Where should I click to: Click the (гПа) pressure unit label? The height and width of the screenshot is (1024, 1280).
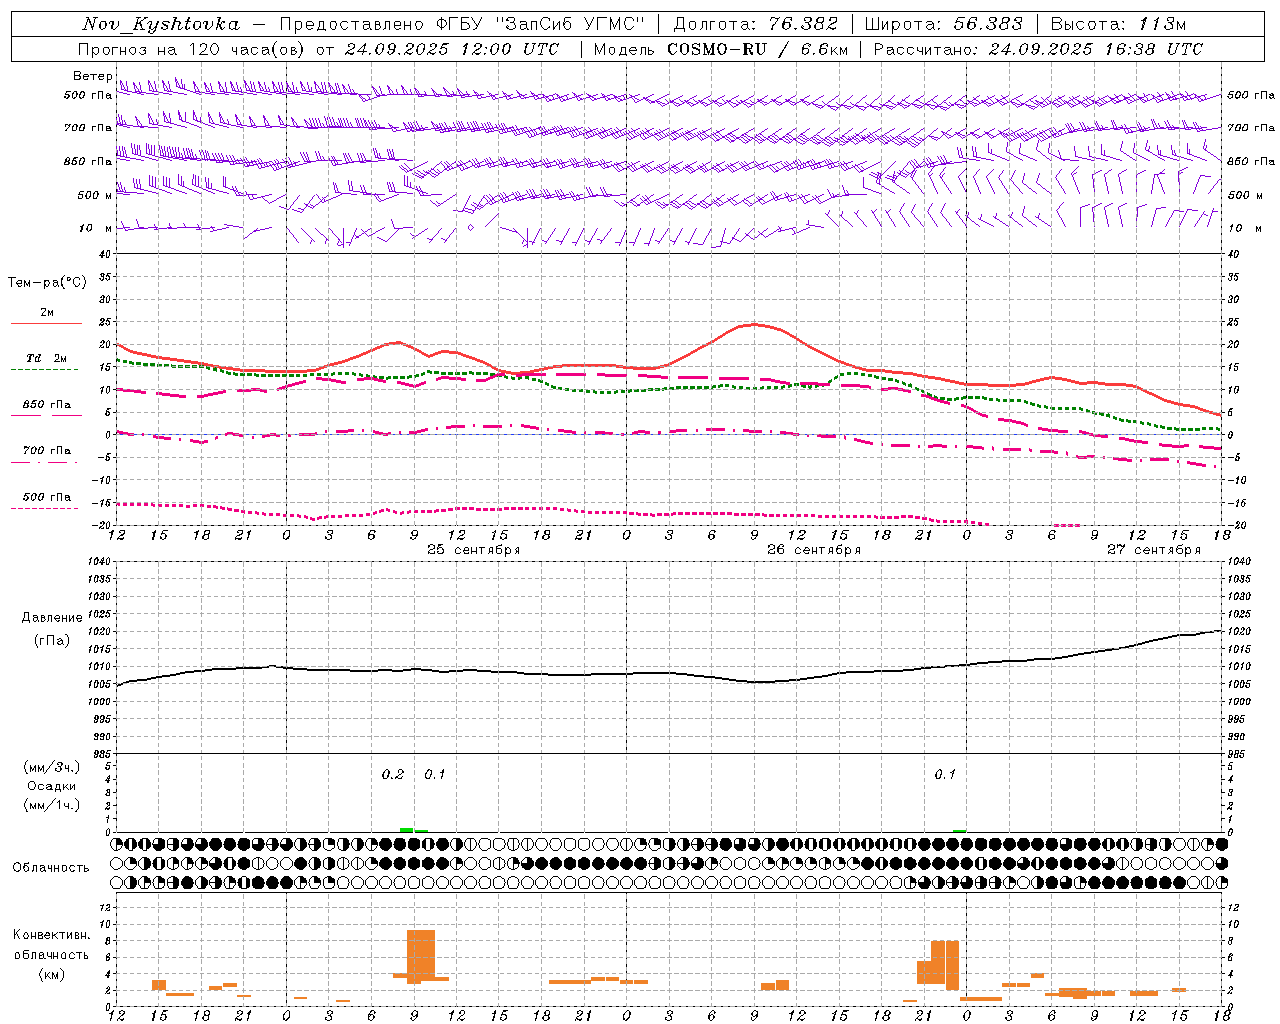pos(52,641)
